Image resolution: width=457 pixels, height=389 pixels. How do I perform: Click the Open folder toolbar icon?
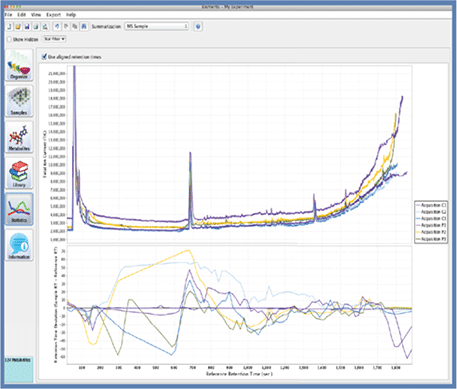[18, 26]
